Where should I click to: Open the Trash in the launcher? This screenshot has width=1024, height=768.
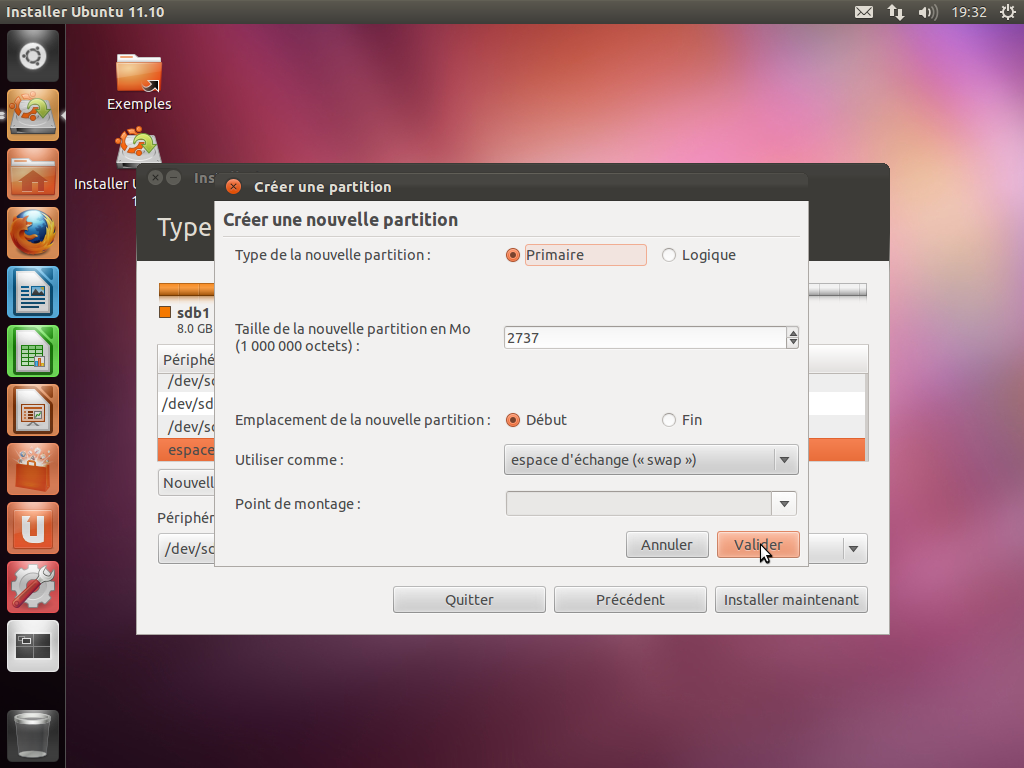(x=33, y=736)
